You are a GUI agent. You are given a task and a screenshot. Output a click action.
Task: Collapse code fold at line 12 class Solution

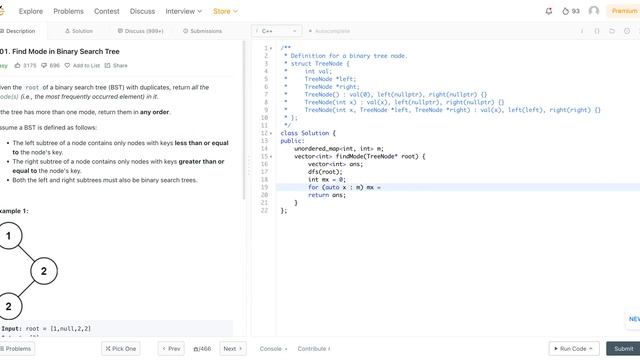271,133
